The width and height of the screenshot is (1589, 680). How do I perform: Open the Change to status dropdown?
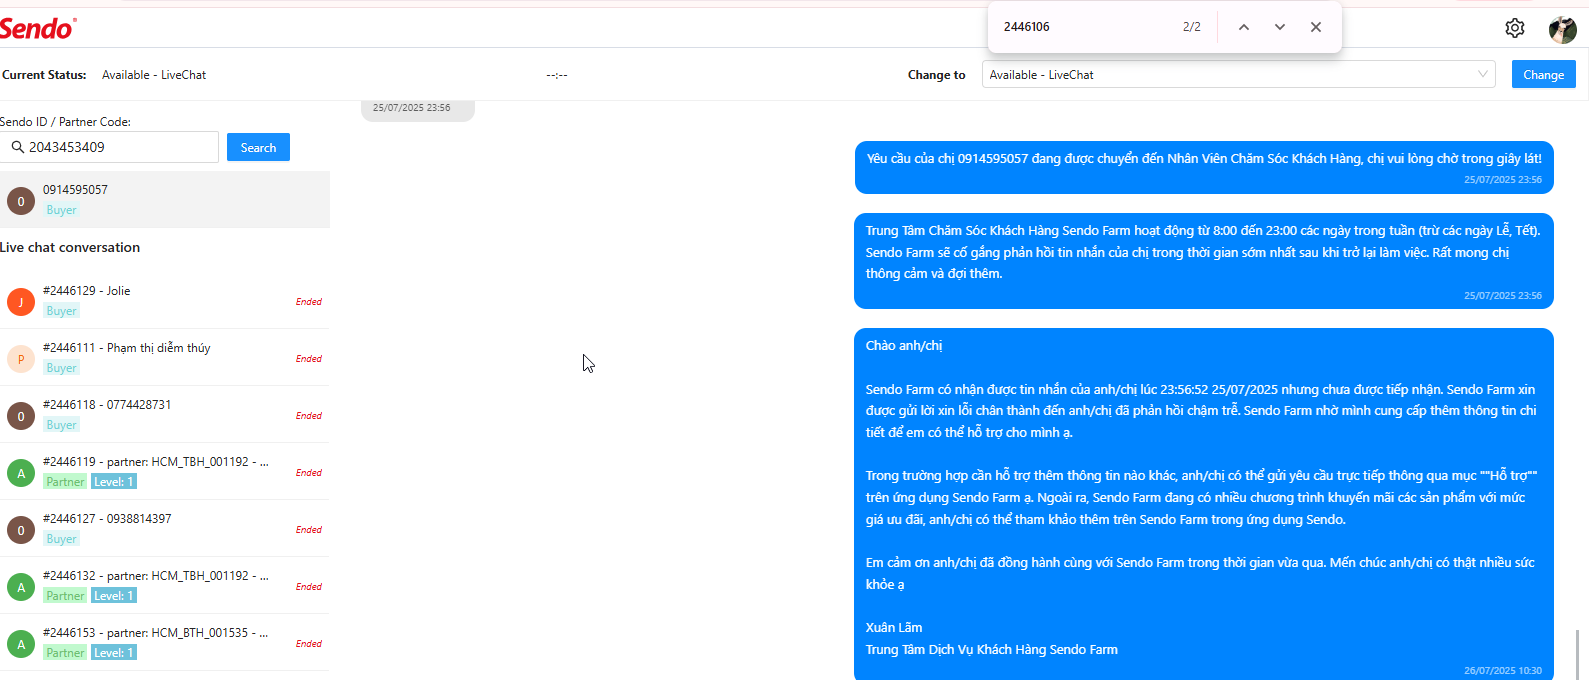(x=1238, y=75)
